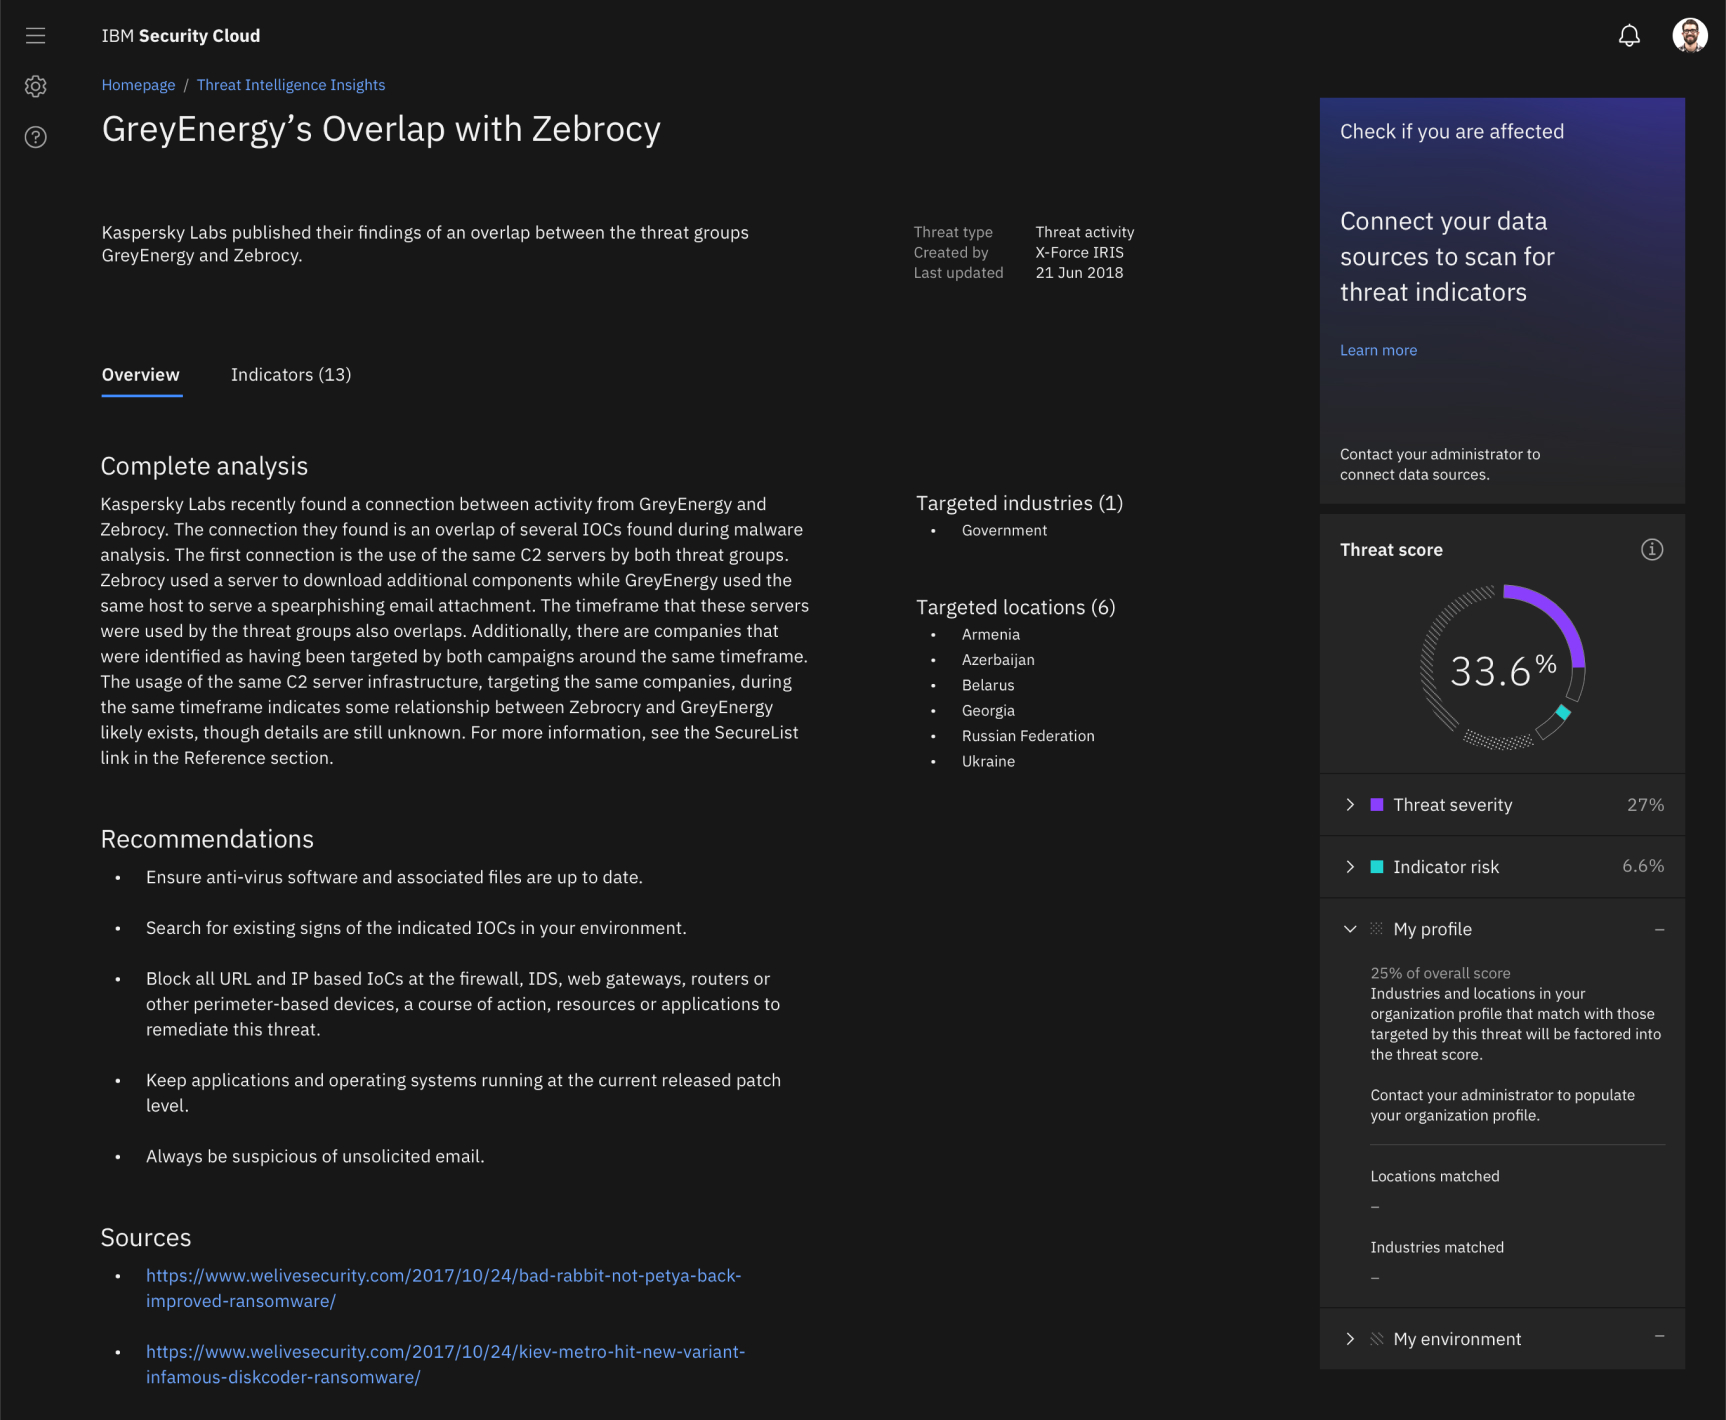
Task: Click Azerbaijan in targeted locations
Action: pyautogui.click(x=998, y=660)
